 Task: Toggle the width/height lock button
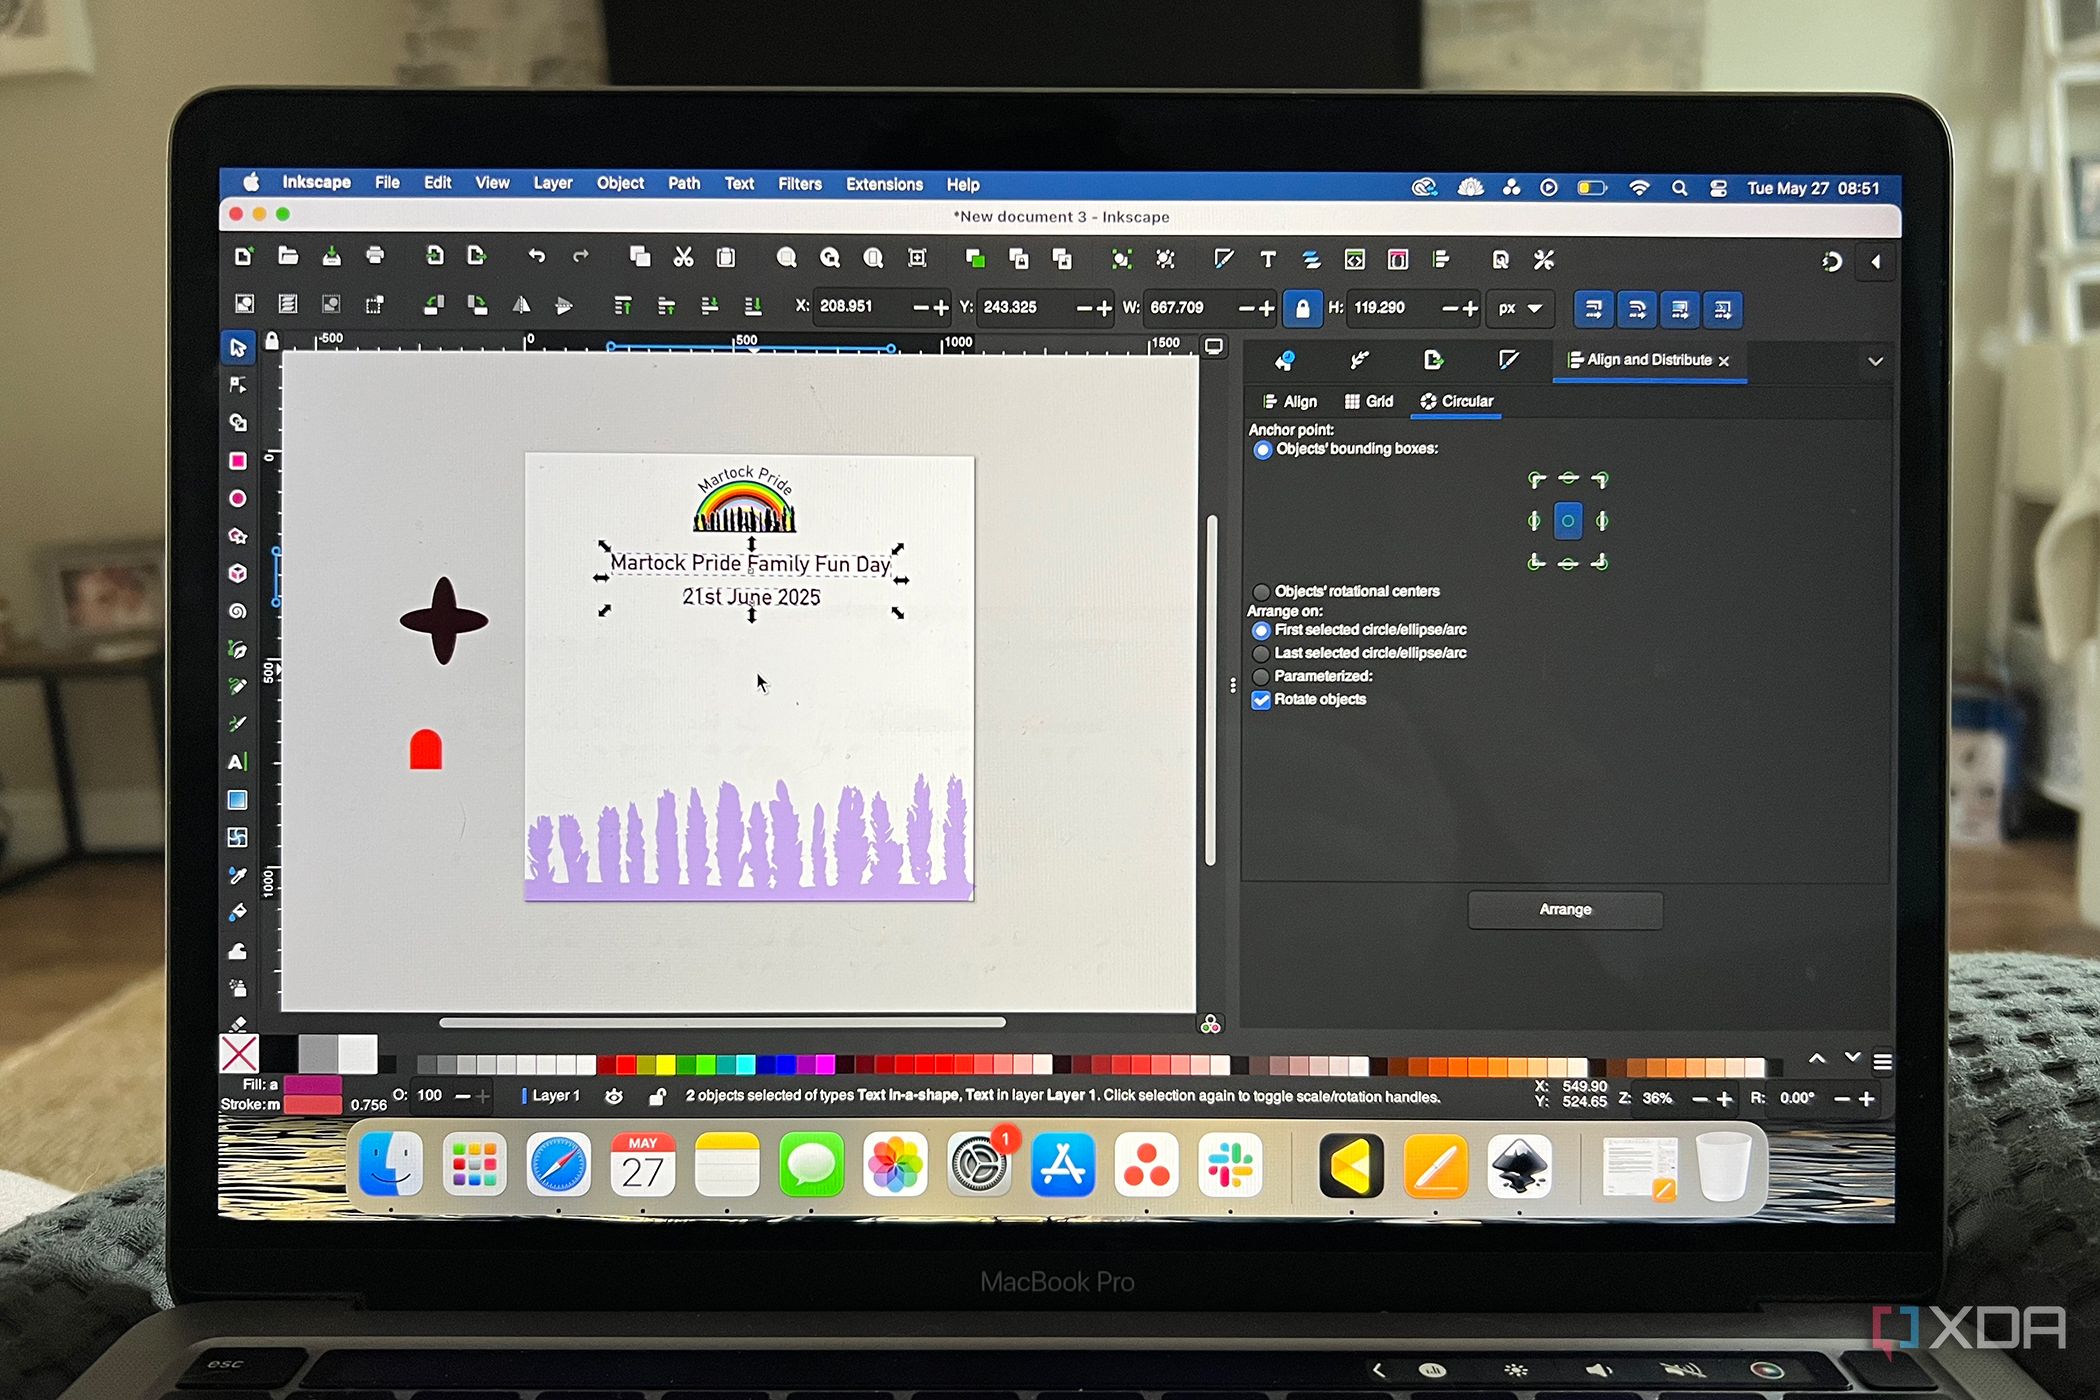tap(1302, 308)
